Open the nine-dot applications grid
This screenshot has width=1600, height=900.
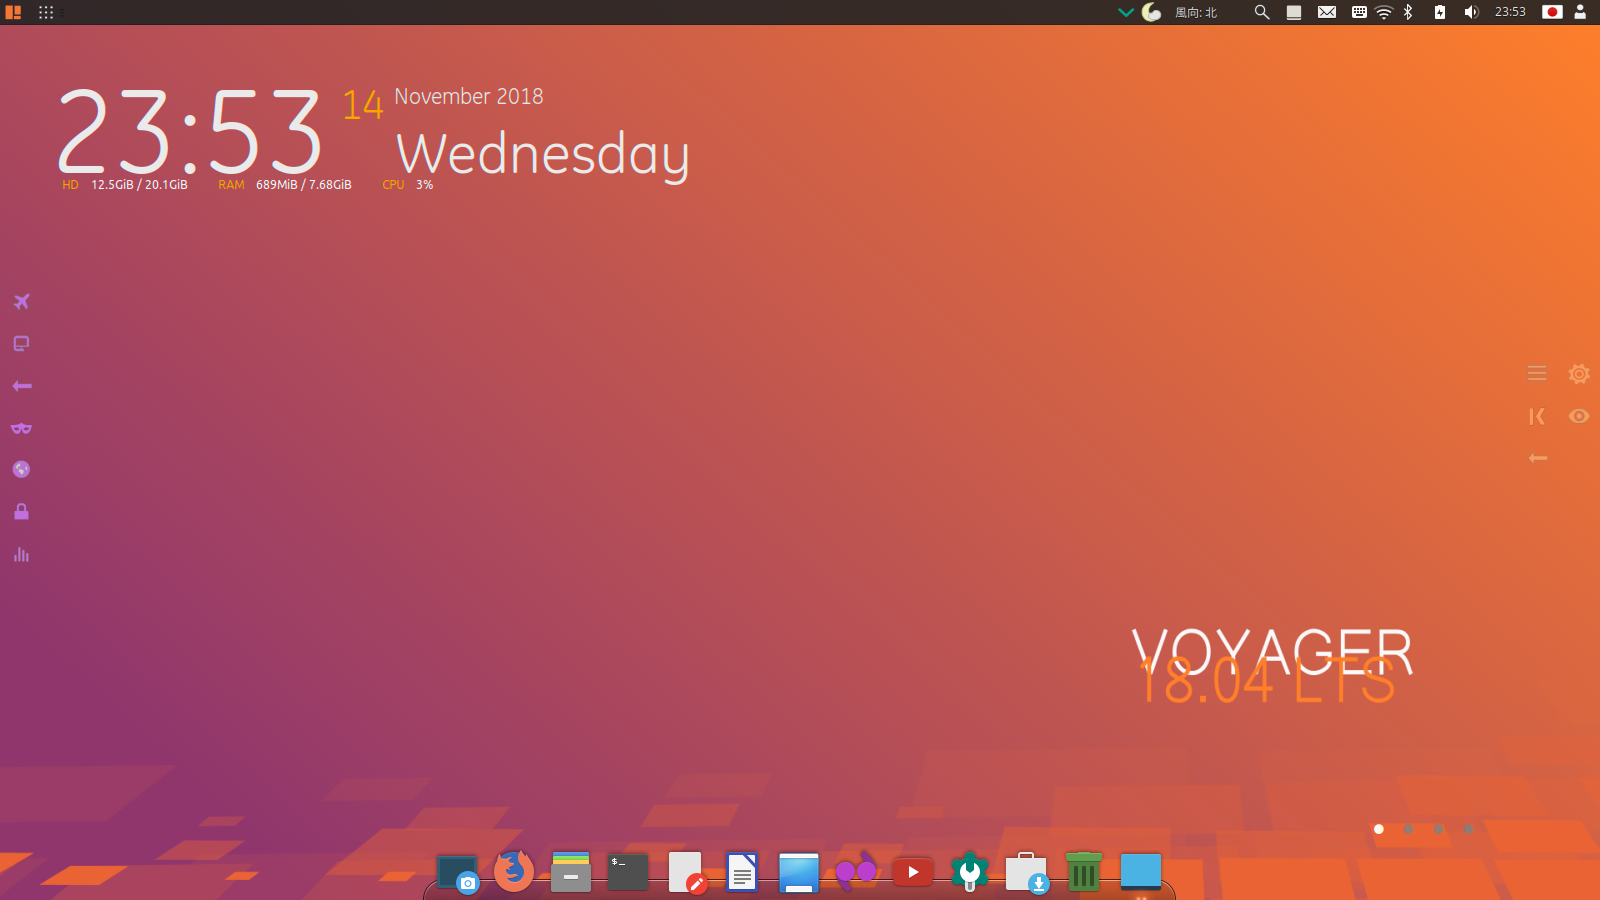46,12
